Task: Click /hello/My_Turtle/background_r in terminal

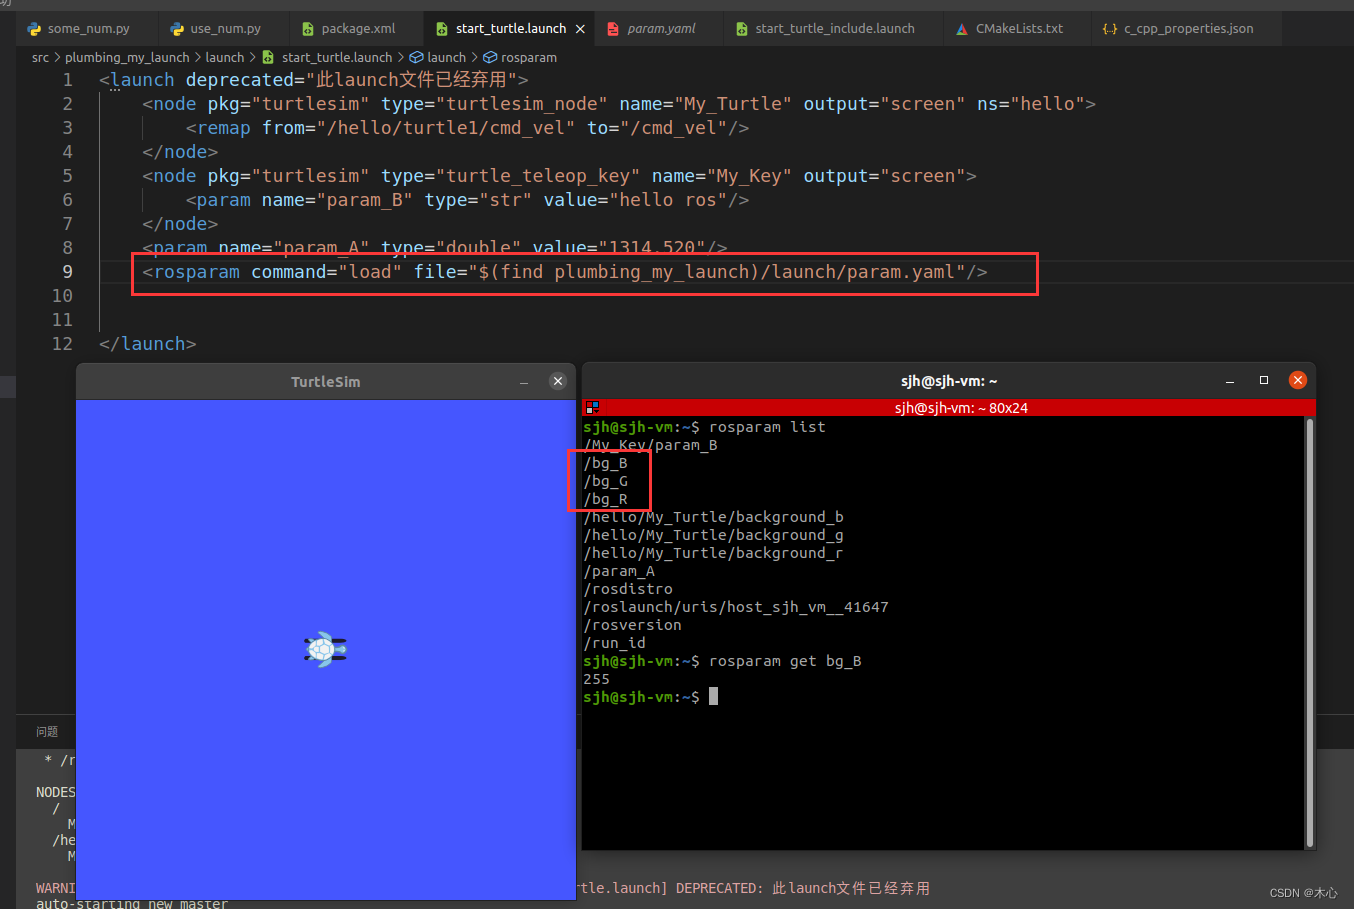Action: pyautogui.click(x=713, y=553)
